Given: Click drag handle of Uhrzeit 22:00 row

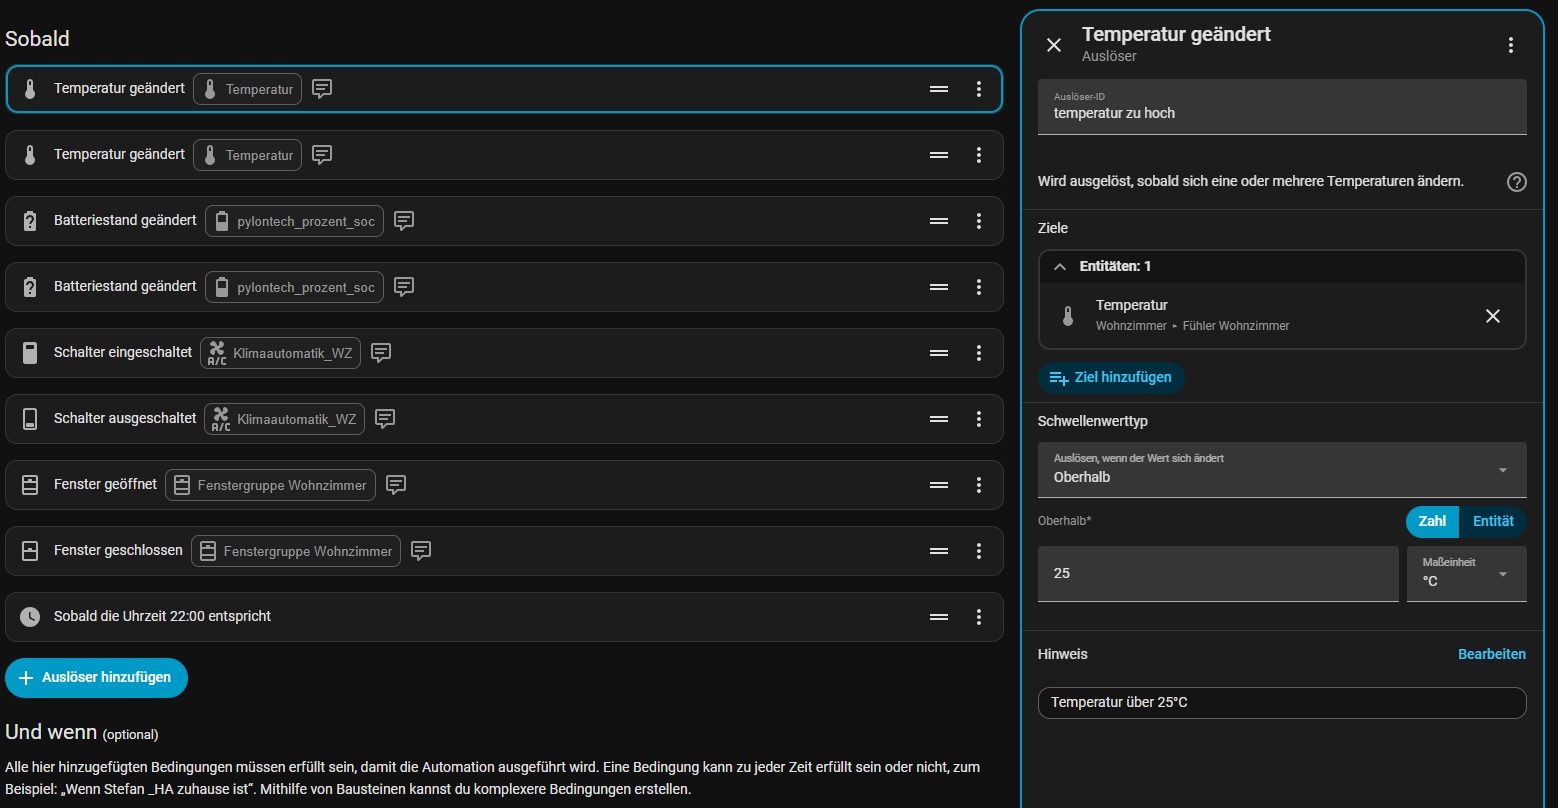Looking at the screenshot, I should 939,617.
